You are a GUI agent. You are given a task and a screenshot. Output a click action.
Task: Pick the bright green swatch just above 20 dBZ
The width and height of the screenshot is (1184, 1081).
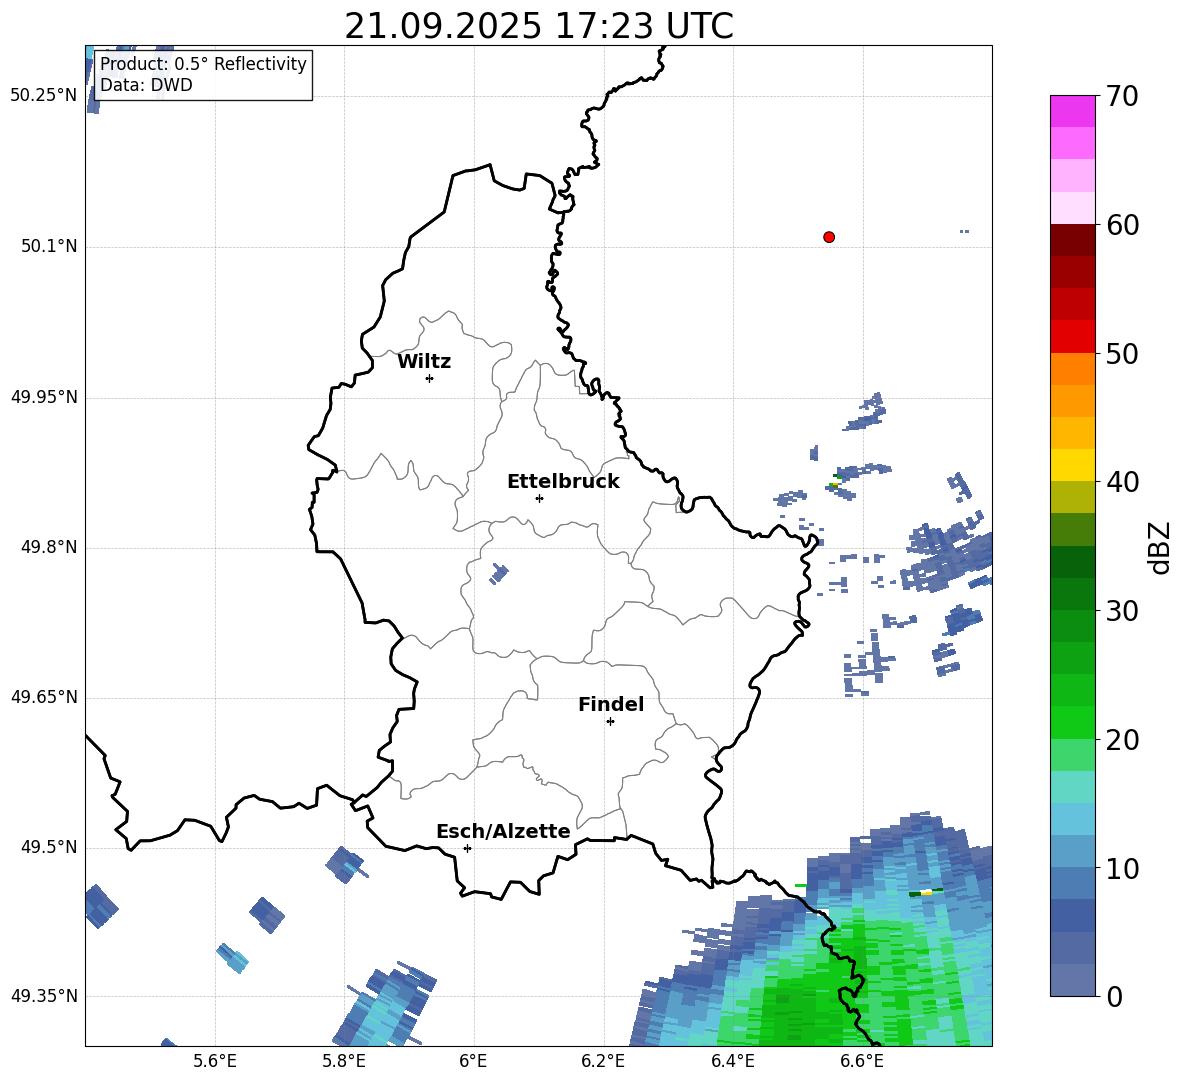pos(1072,722)
